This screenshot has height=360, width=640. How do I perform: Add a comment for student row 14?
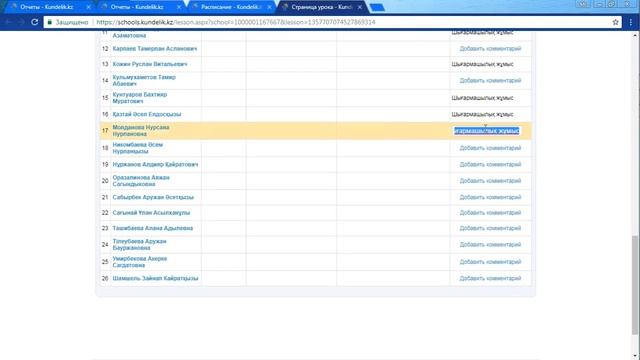tap(490, 80)
